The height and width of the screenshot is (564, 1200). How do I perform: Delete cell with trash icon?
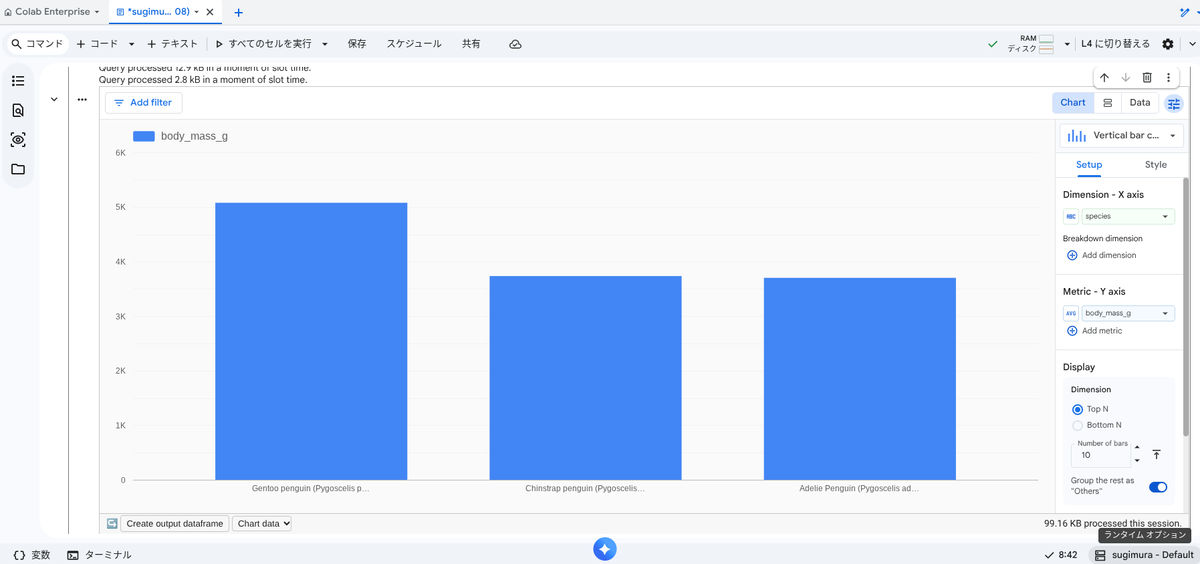[x=1147, y=78]
